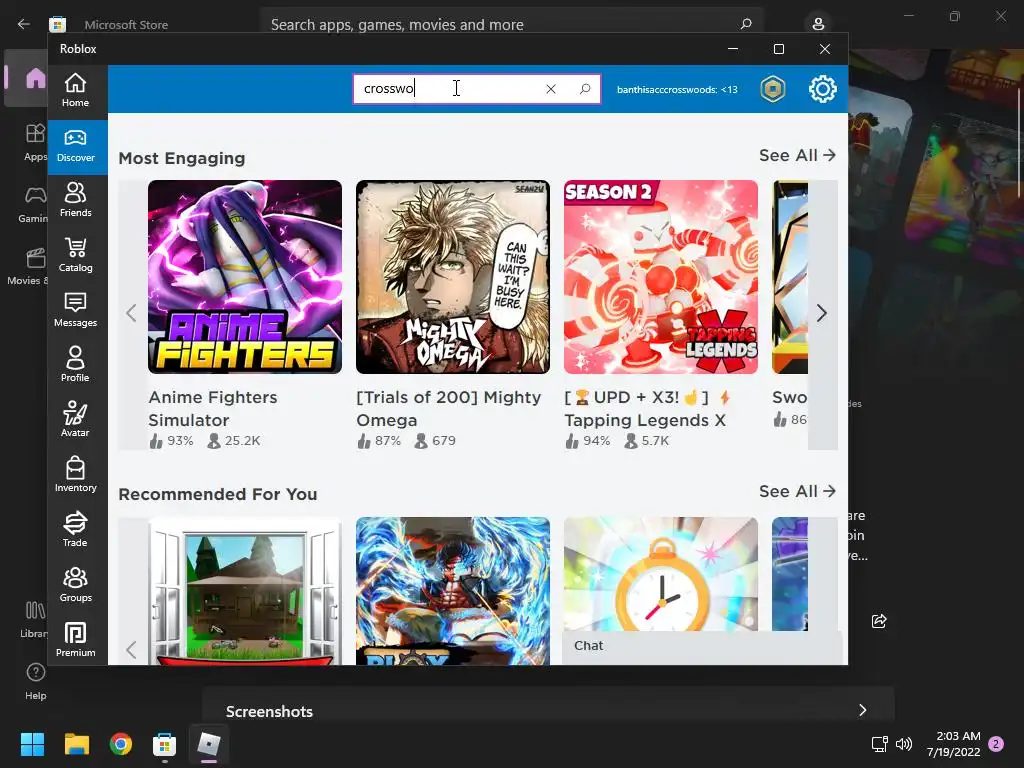
Task: Open the Blox Fruits recommended thumbnail
Action: pos(453,591)
